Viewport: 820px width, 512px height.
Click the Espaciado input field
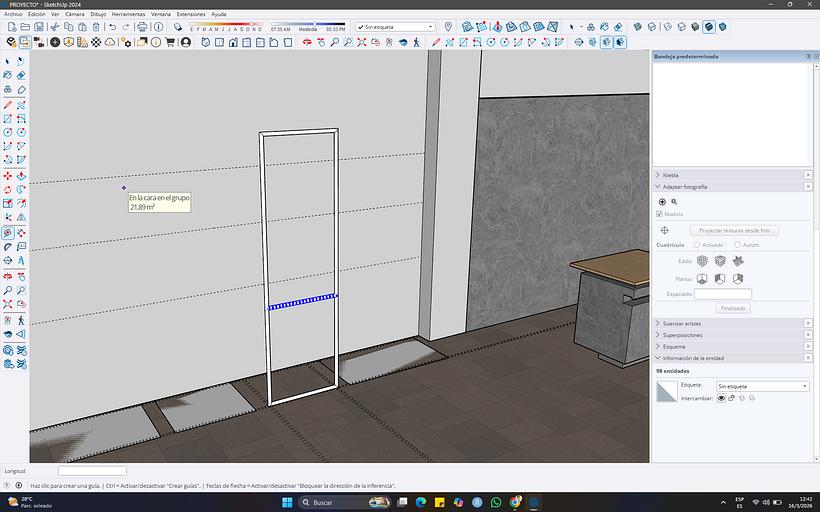723,294
